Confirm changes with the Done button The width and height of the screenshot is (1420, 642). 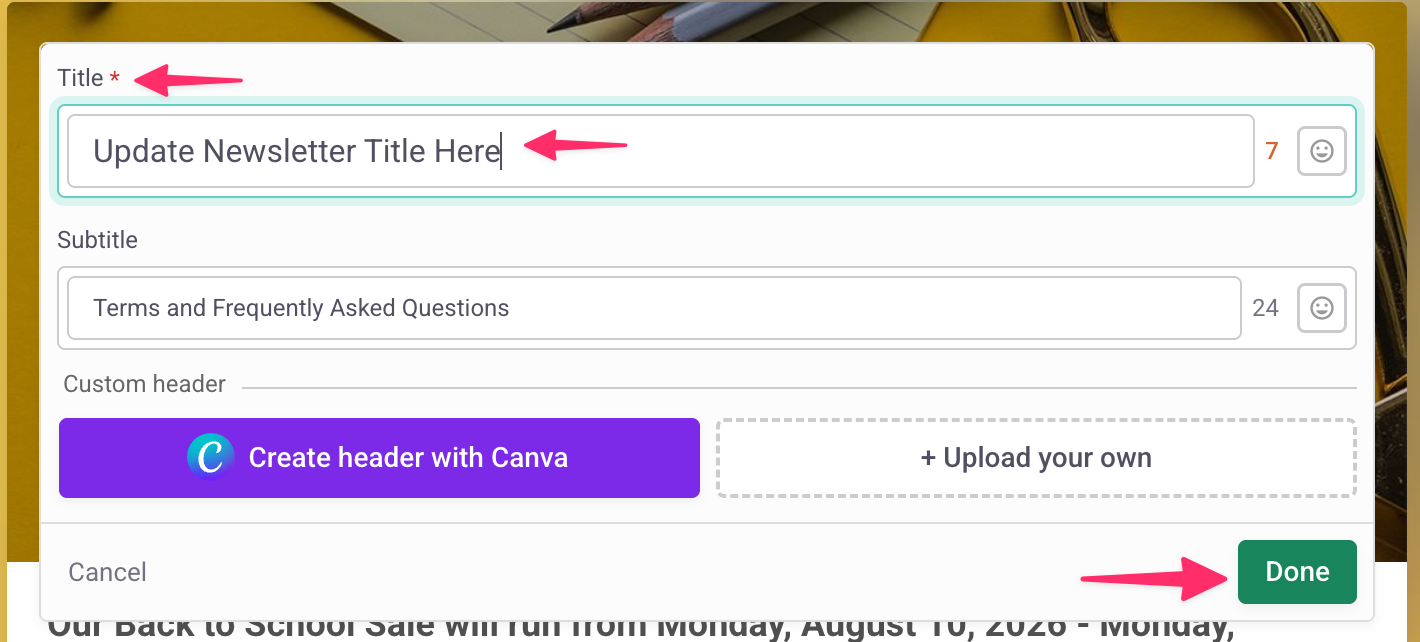tap(1297, 572)
